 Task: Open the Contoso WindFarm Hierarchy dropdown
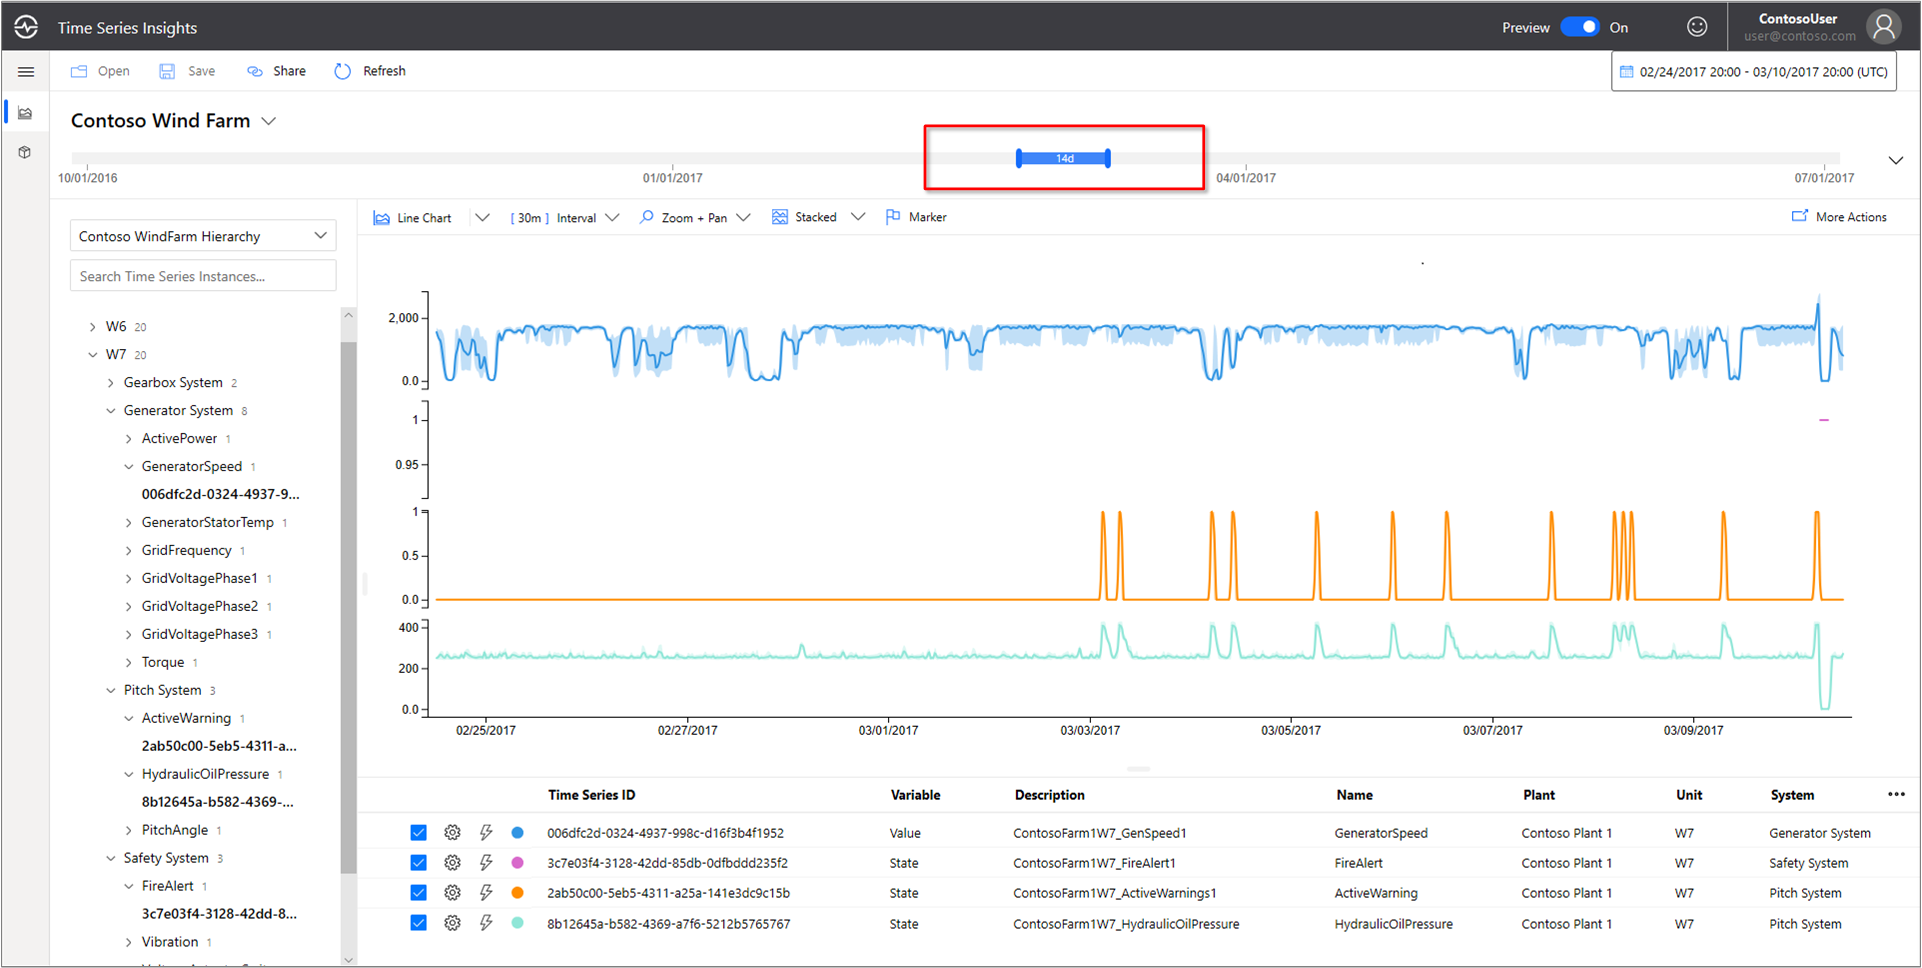pos(203,236)
